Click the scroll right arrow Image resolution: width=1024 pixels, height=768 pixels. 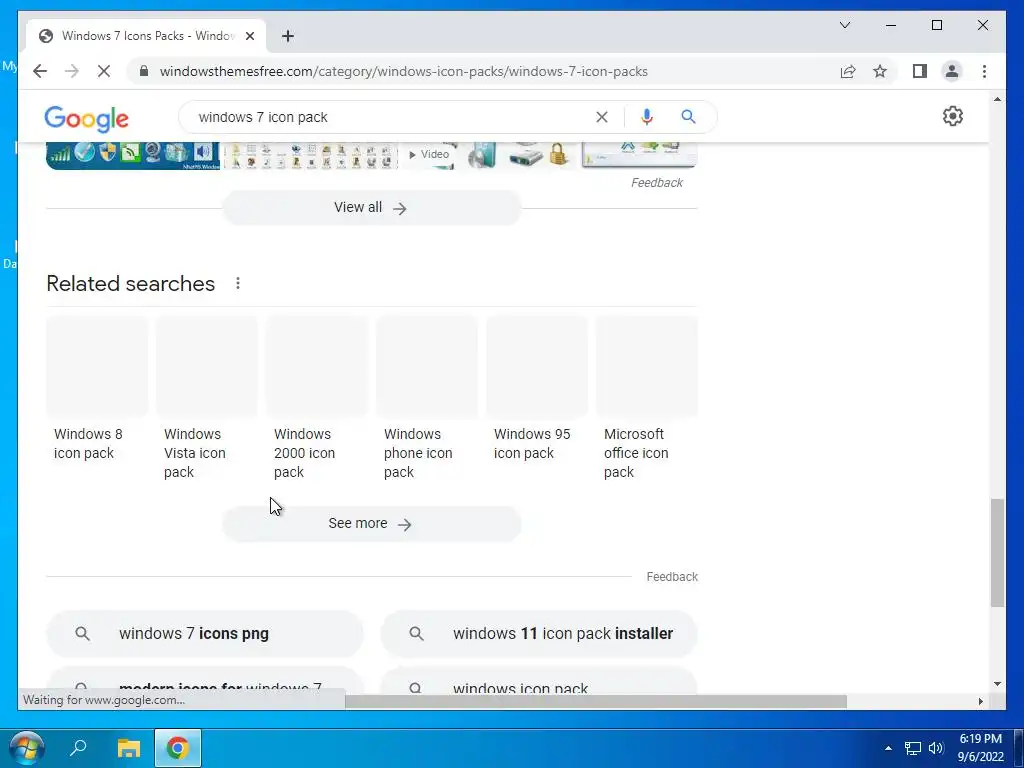pos(980,701)
